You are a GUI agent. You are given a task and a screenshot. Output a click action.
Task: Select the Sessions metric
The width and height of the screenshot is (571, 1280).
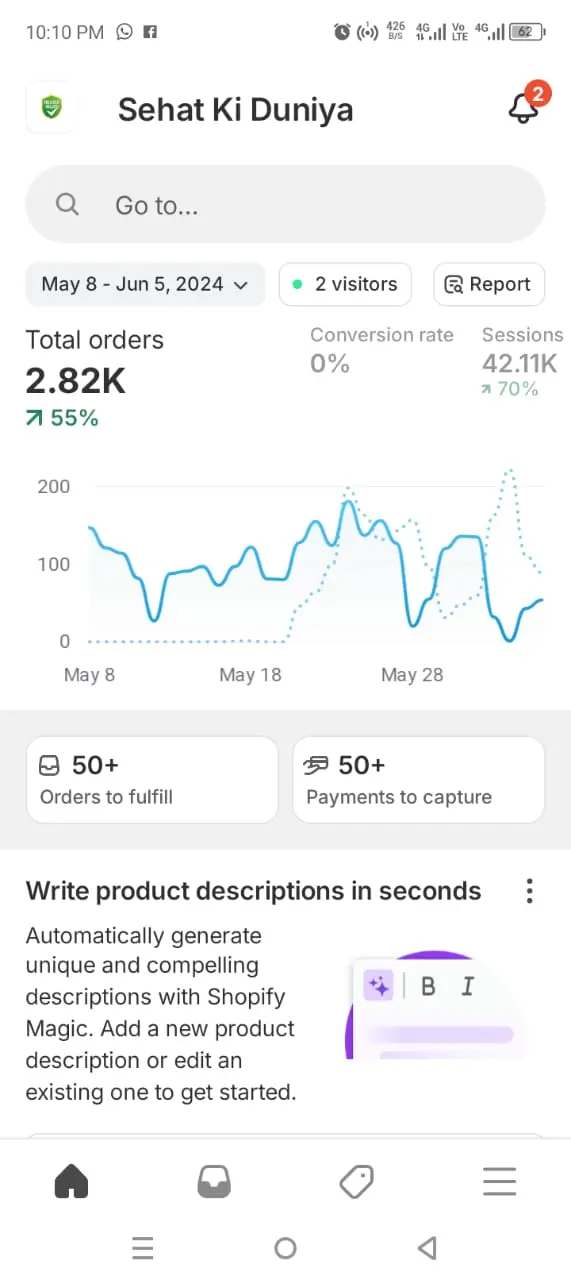point(522,361)
